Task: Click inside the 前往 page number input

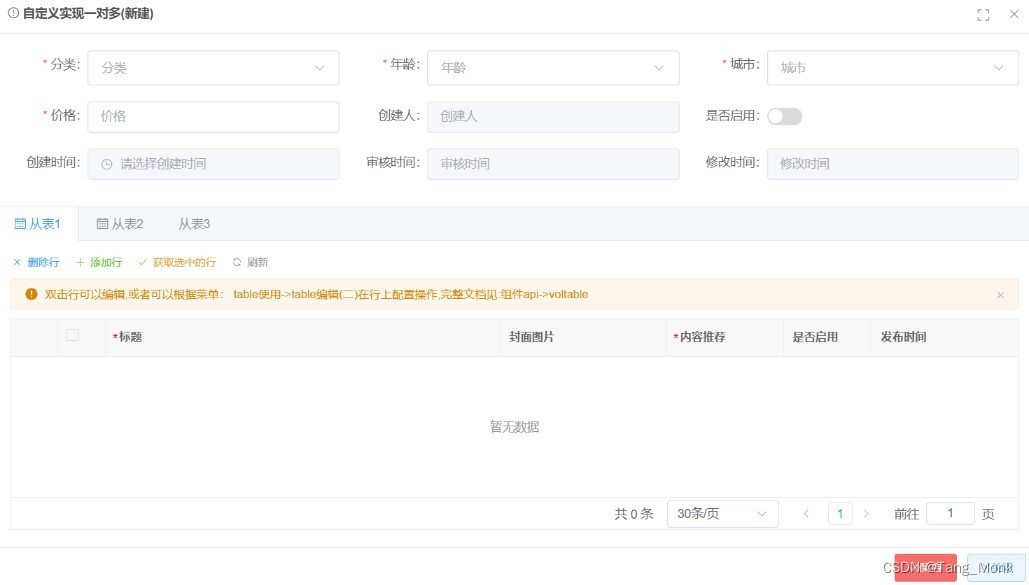Action: pyautogui.click(x=949, y=513)
